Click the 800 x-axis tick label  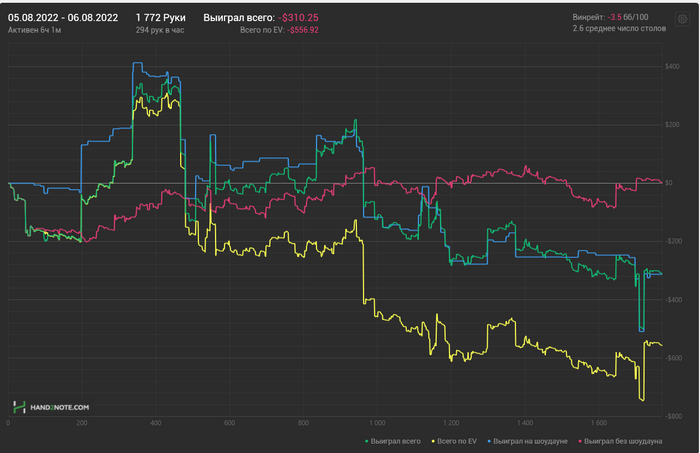(x=303, y=423)
